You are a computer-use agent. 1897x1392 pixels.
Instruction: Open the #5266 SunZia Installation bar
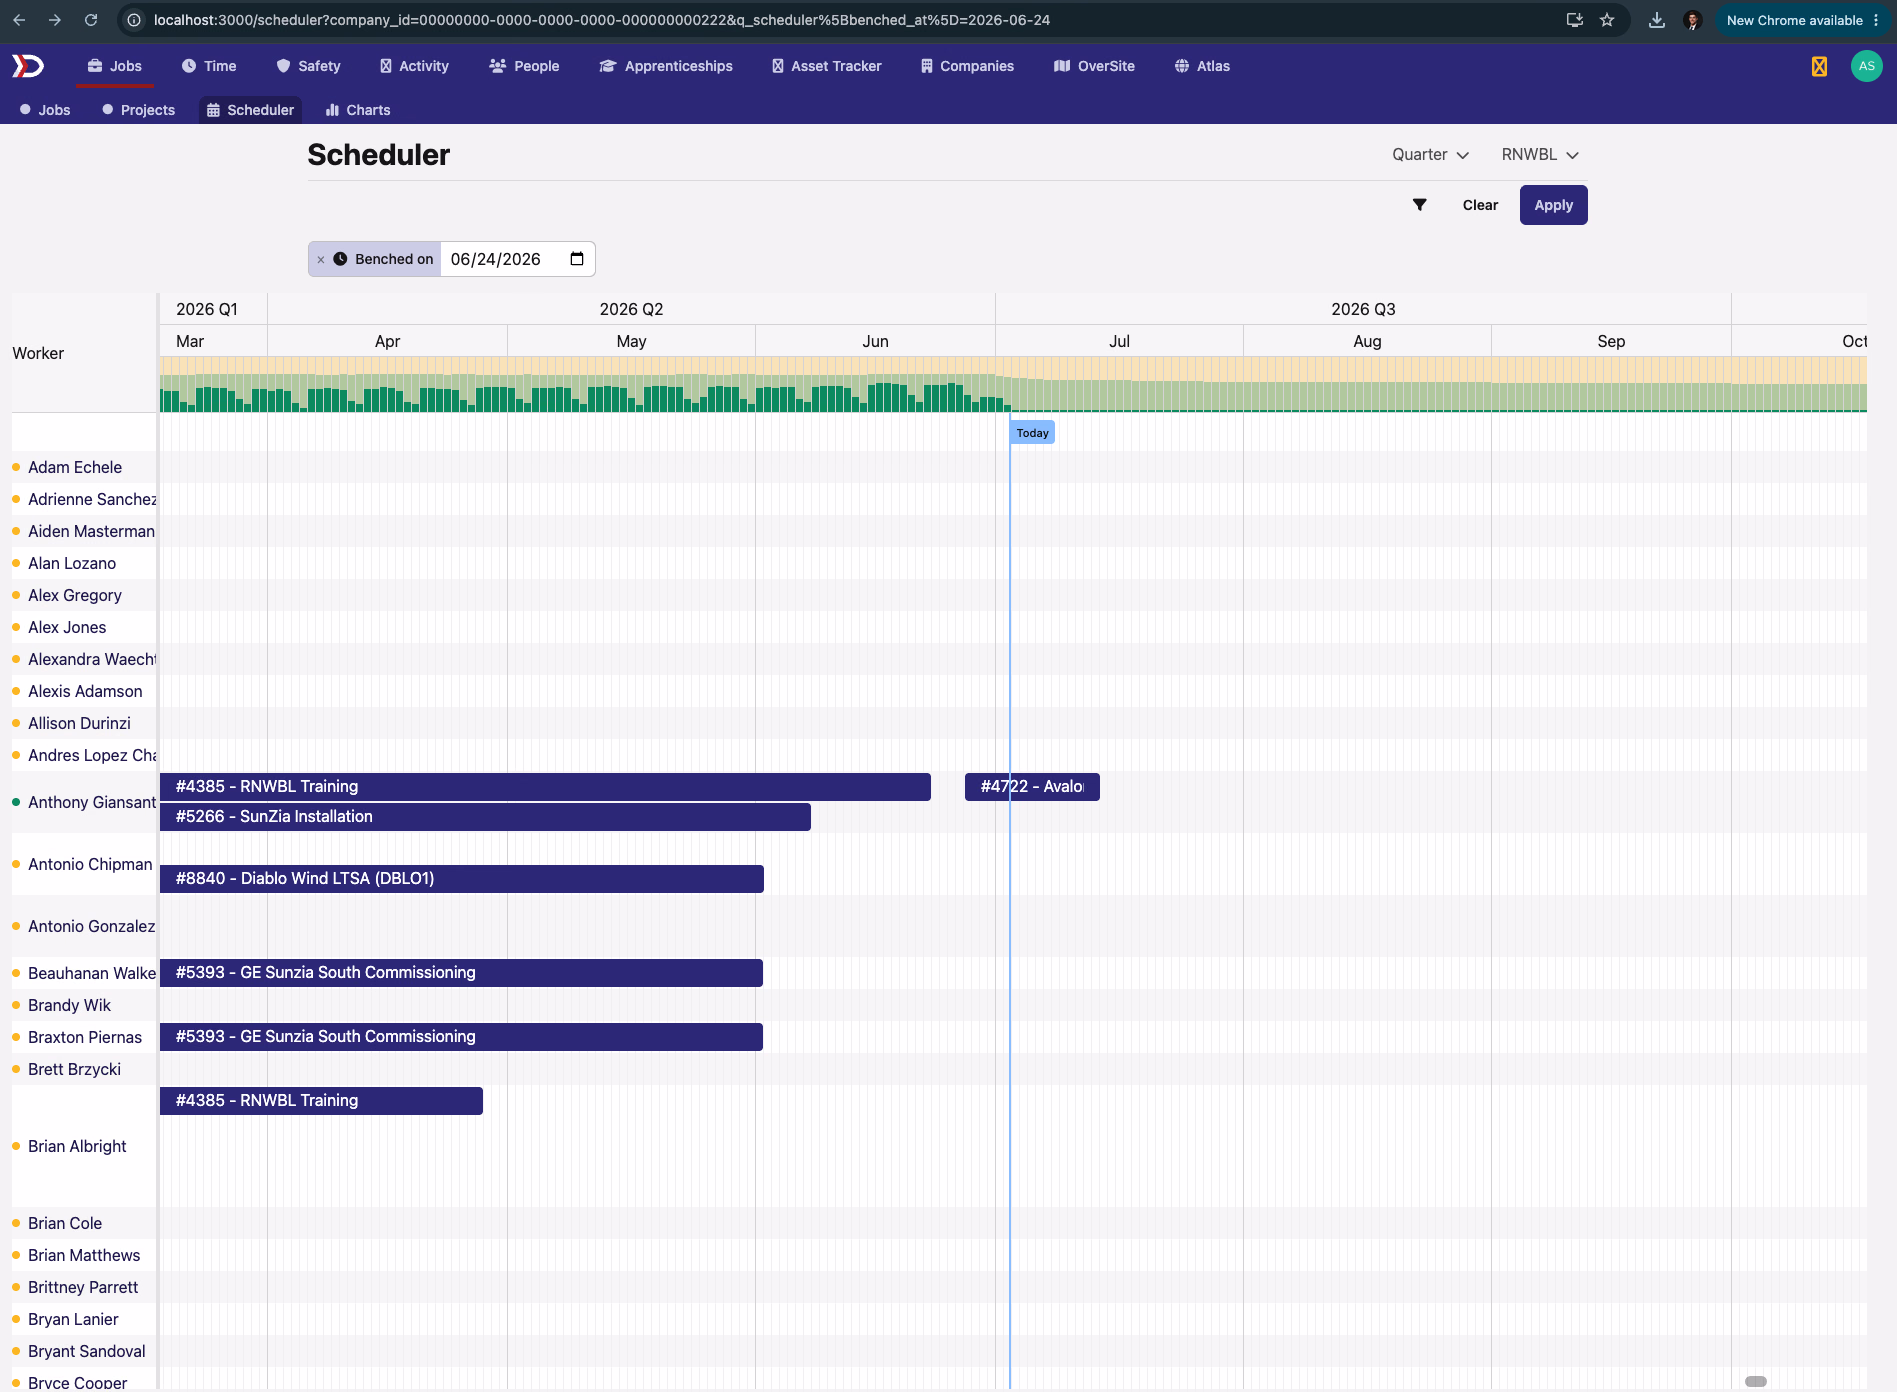(x=485, y=817)
